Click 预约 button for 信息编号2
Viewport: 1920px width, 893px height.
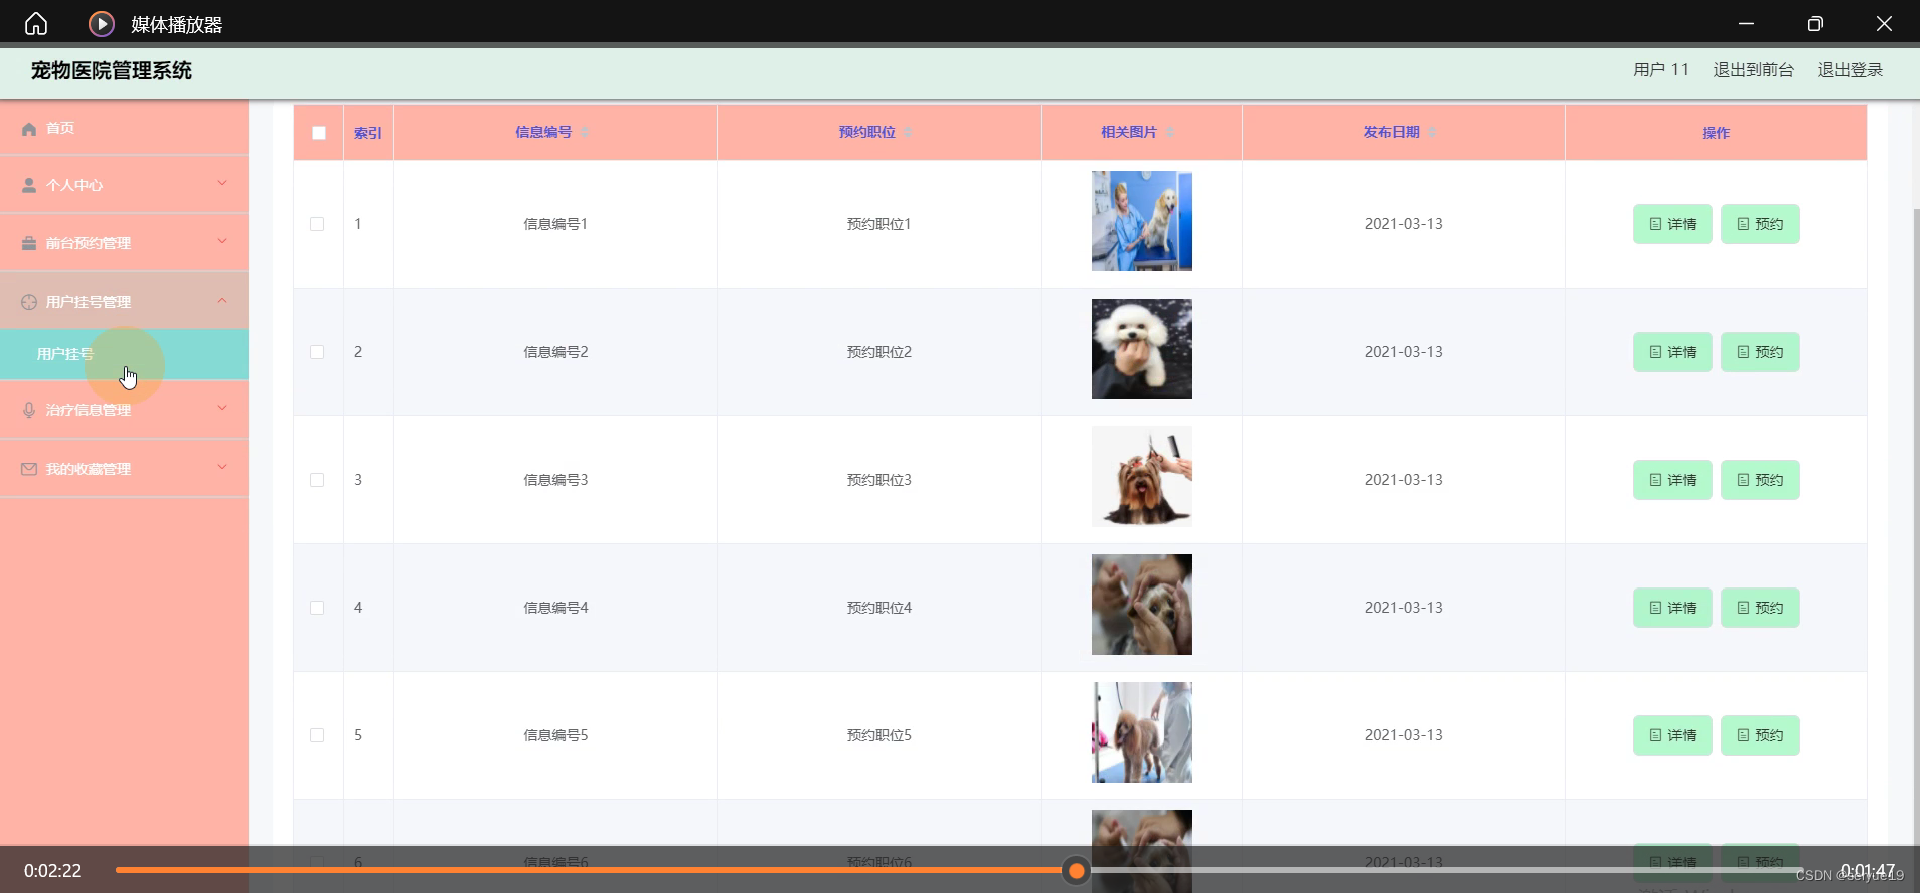pos(1760,352)
